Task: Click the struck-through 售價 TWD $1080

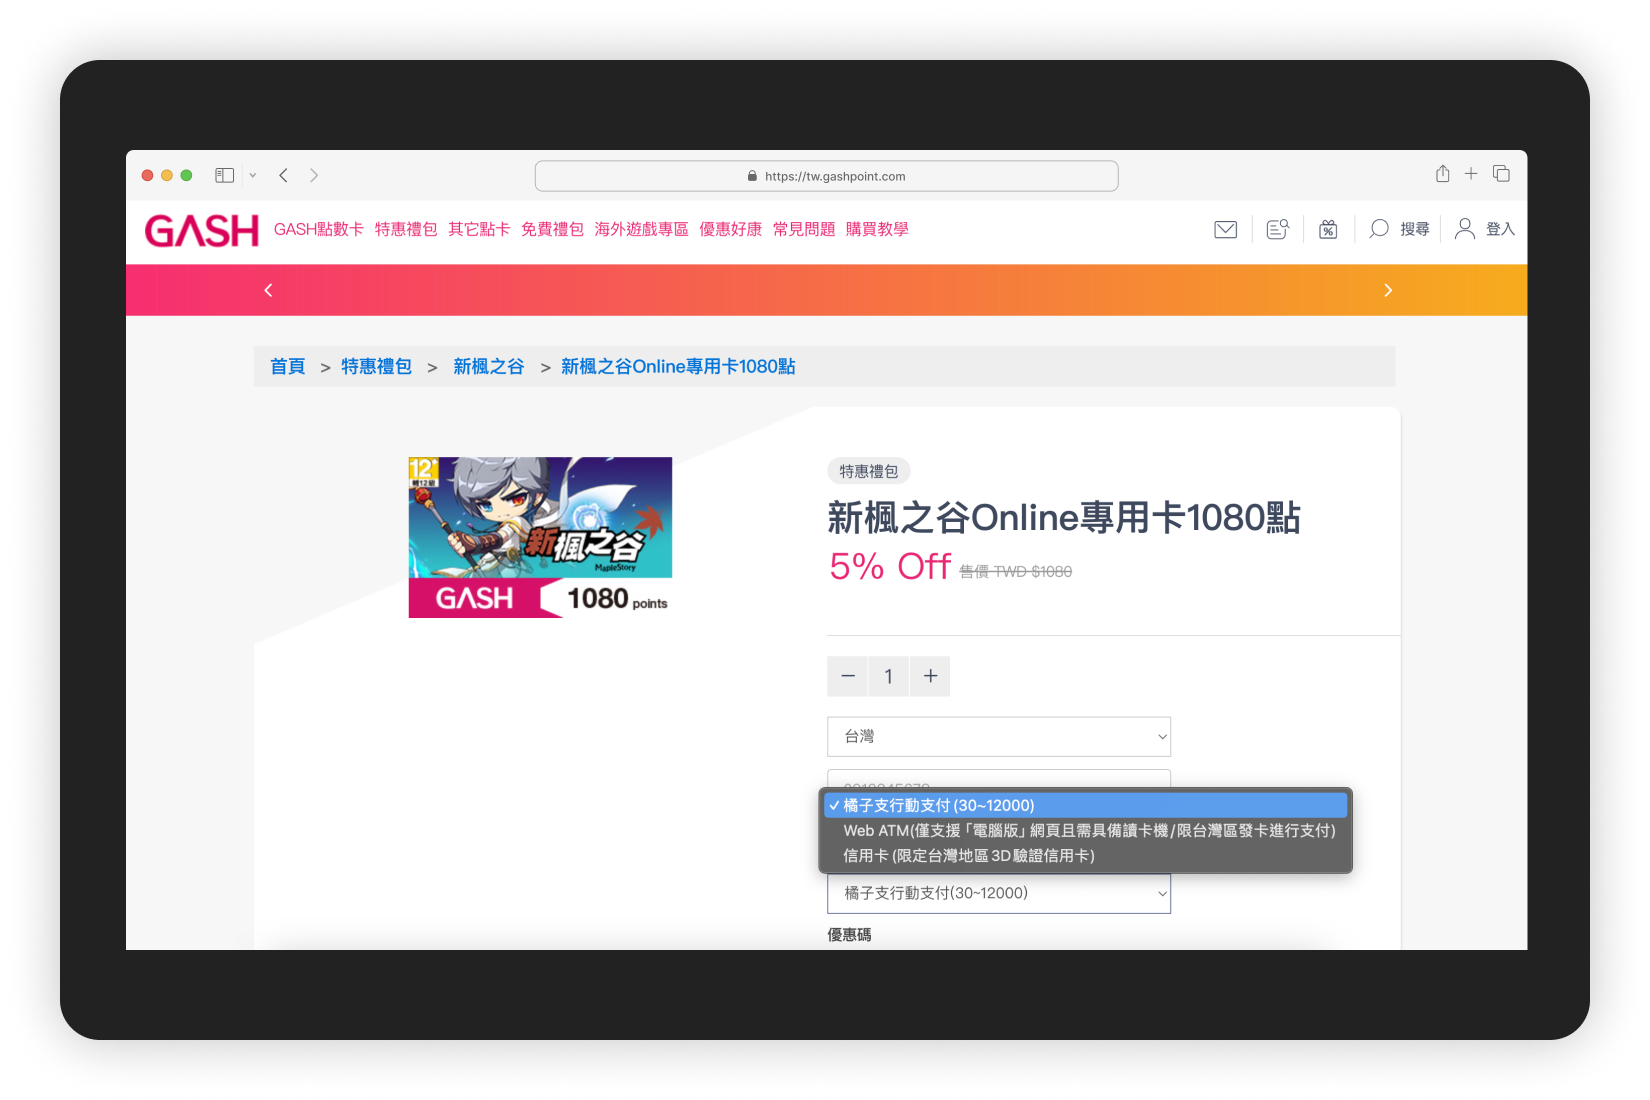Action: click(x=1016, y=572)
